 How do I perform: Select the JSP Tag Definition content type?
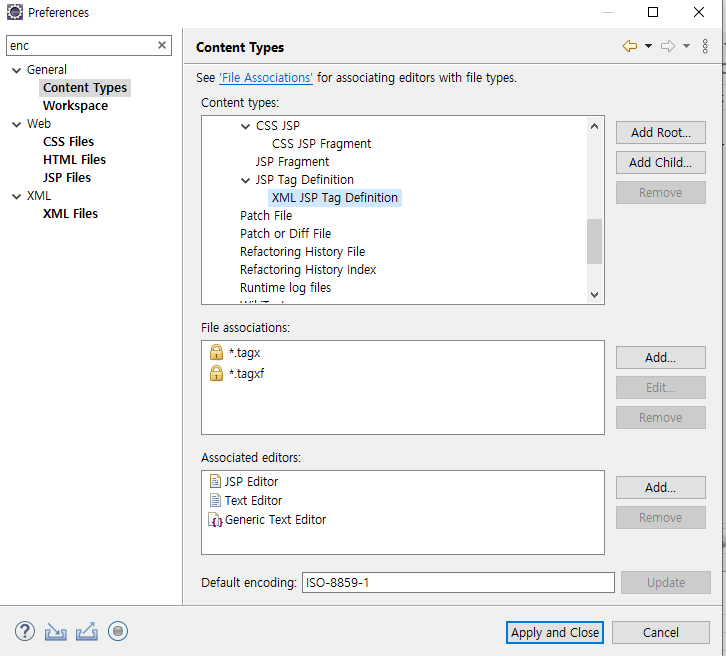coord(305,180)
